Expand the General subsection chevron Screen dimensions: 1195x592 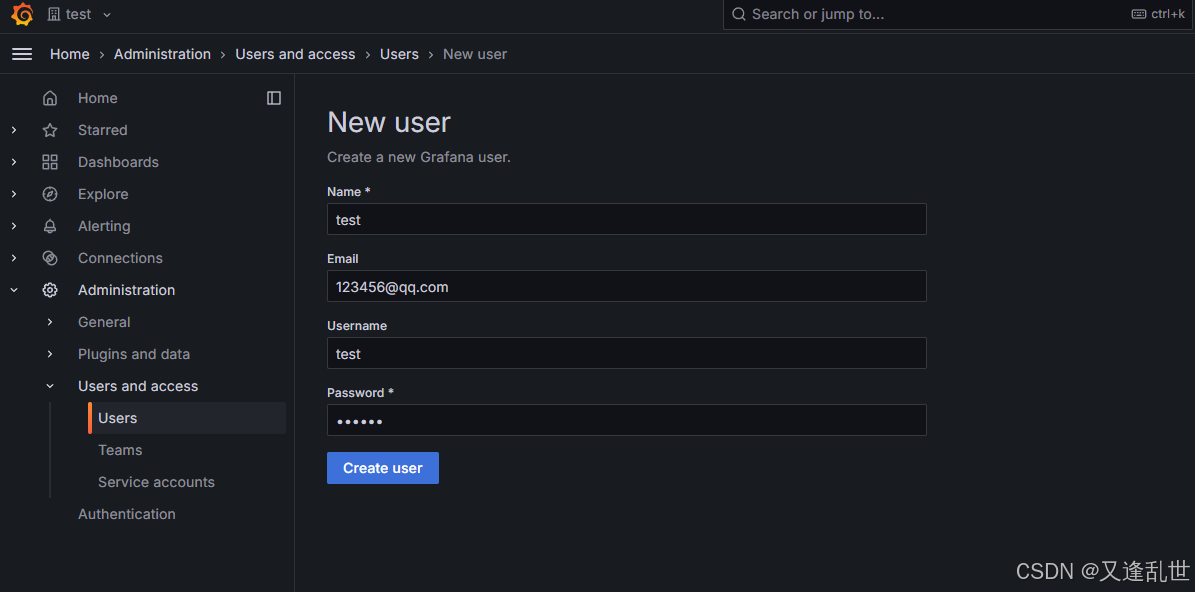pos(50,322)
